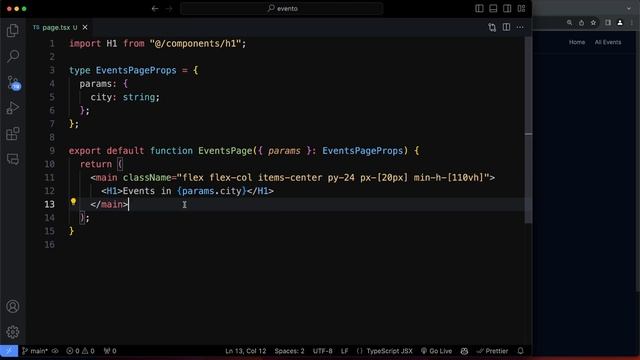Viewport: 640px width, 360px height.
Task: Change encoding via UTF-8
Action: pos(322,351)
